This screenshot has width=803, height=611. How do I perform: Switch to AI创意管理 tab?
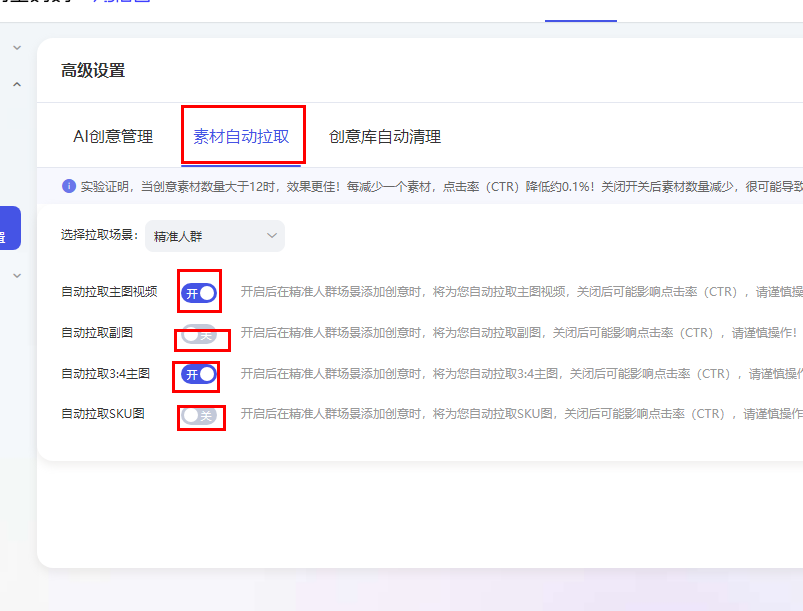[113, 137]
